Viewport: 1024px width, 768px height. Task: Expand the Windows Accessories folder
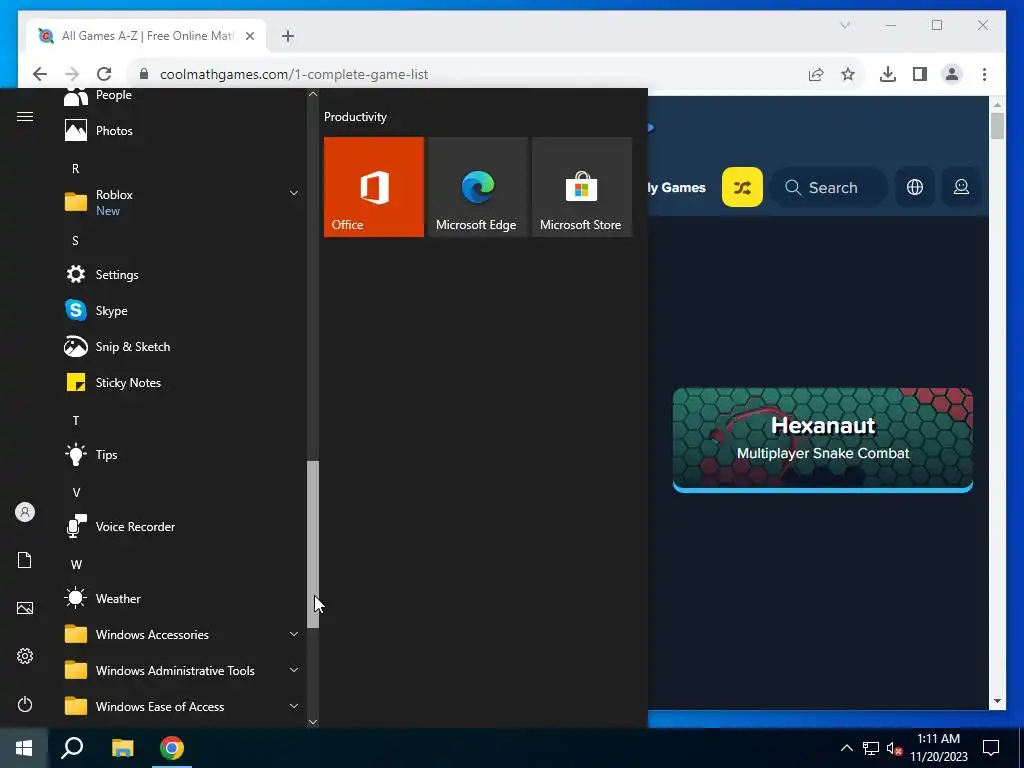(181, 634)
